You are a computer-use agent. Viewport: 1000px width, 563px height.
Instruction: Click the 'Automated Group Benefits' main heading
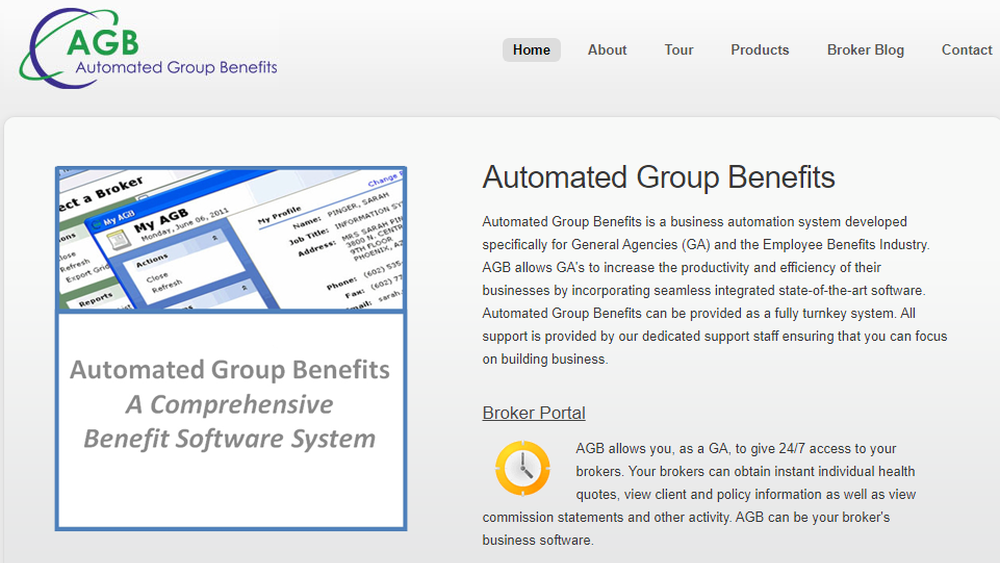[x=658, y=177]
